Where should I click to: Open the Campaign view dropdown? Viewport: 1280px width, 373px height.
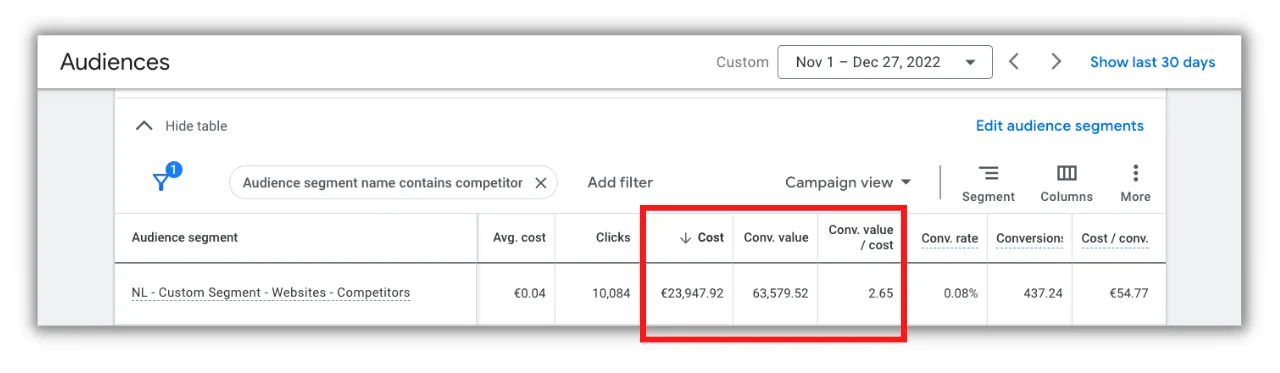pos(848,182)
